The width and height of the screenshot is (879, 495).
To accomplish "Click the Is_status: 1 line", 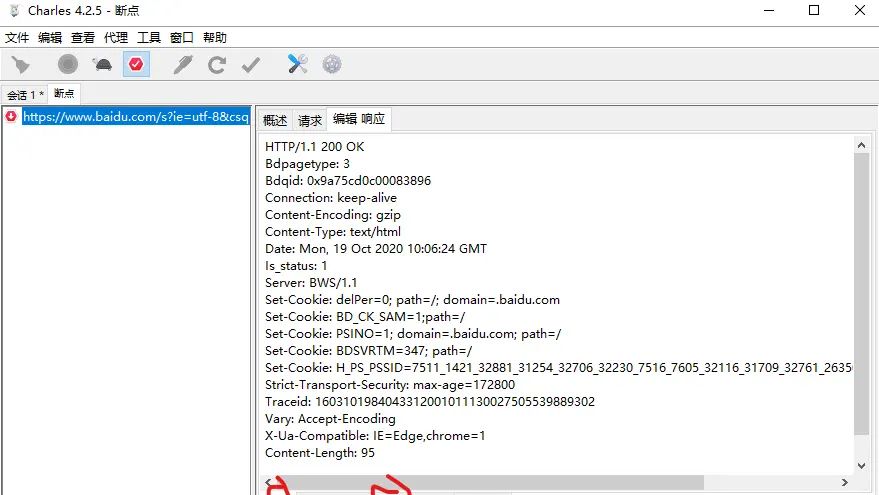I will (296, 266).
